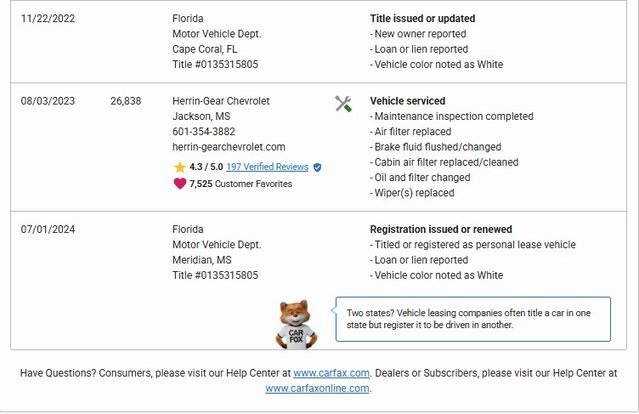639x414 pixels.
Task: Select the Herrin-Gear Chevrolet dealer name
Action: (221, 101)
